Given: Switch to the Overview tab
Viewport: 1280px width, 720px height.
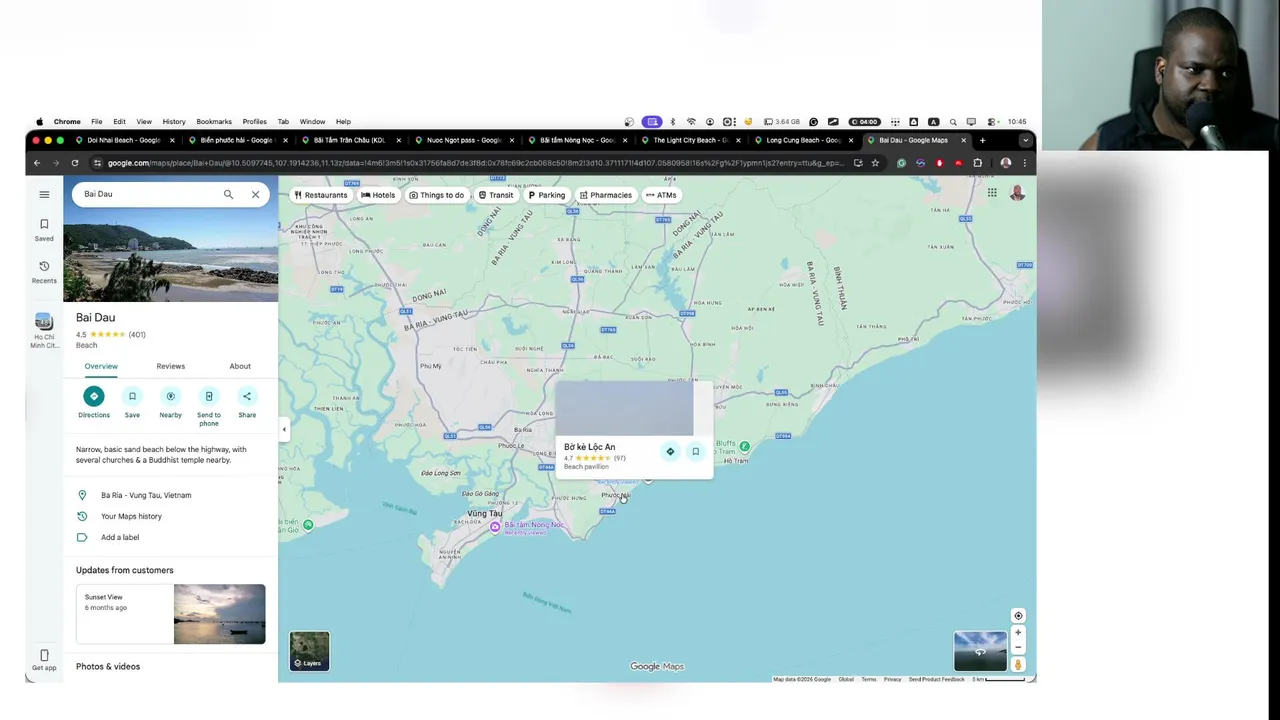Looking at the screenshot, I should pyautogui.click(x=101, y=366).
